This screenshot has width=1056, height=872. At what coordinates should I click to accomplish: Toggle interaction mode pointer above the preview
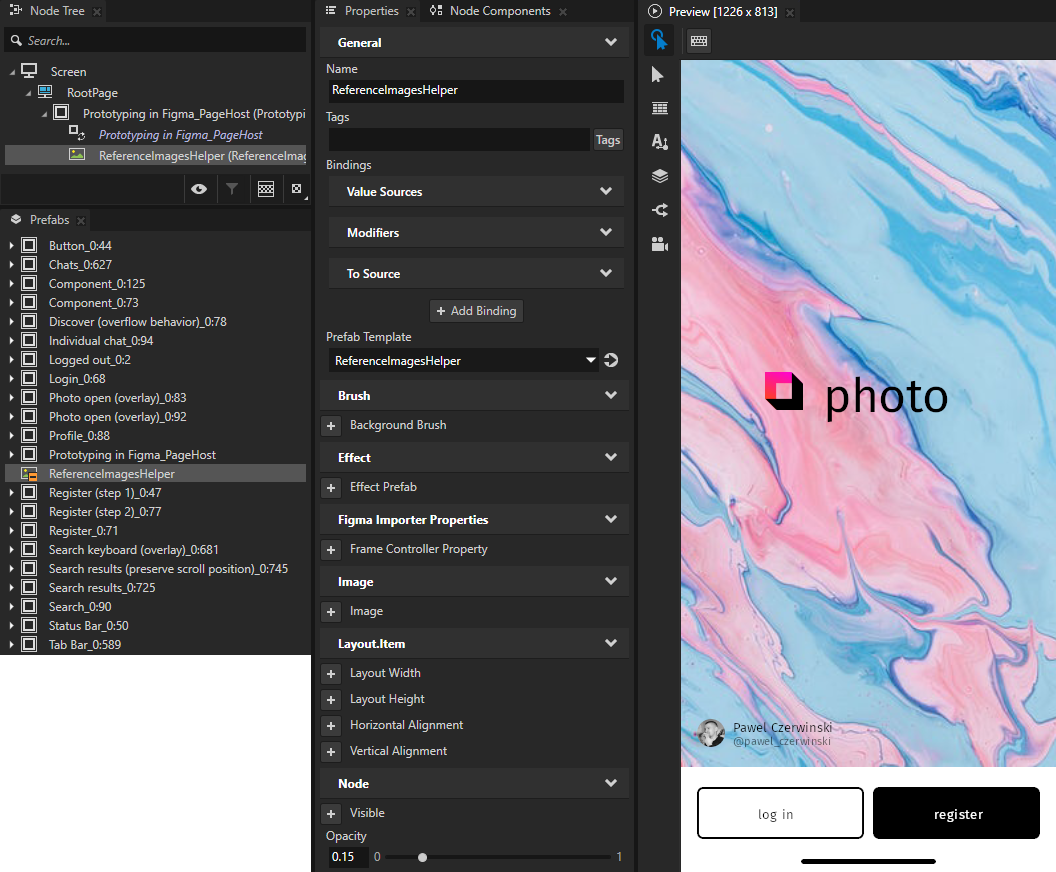click(x=658, y=41)
